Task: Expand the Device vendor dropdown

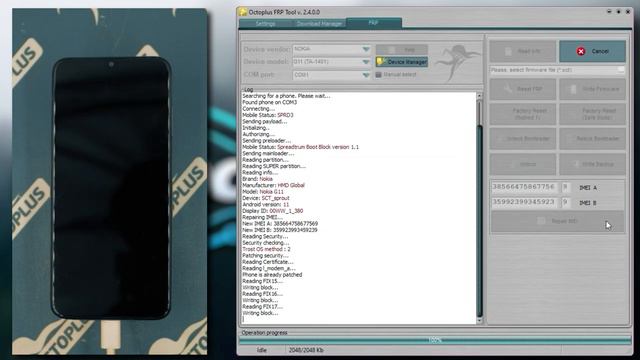Action: coord(366,49)
